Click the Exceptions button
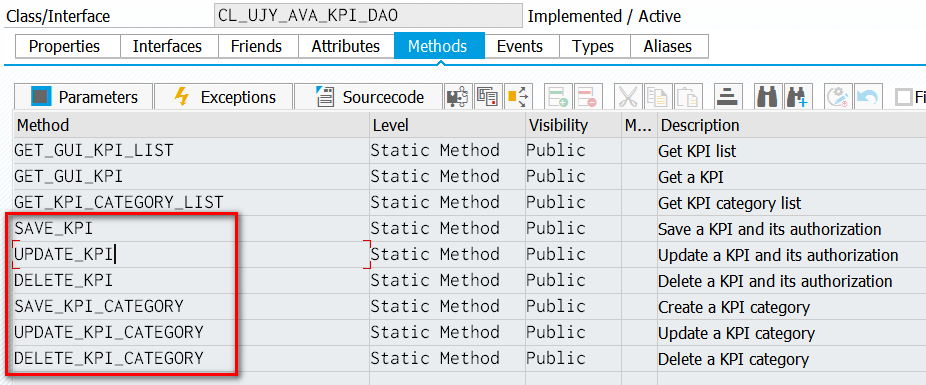926x385 pixels. point(224,97)
